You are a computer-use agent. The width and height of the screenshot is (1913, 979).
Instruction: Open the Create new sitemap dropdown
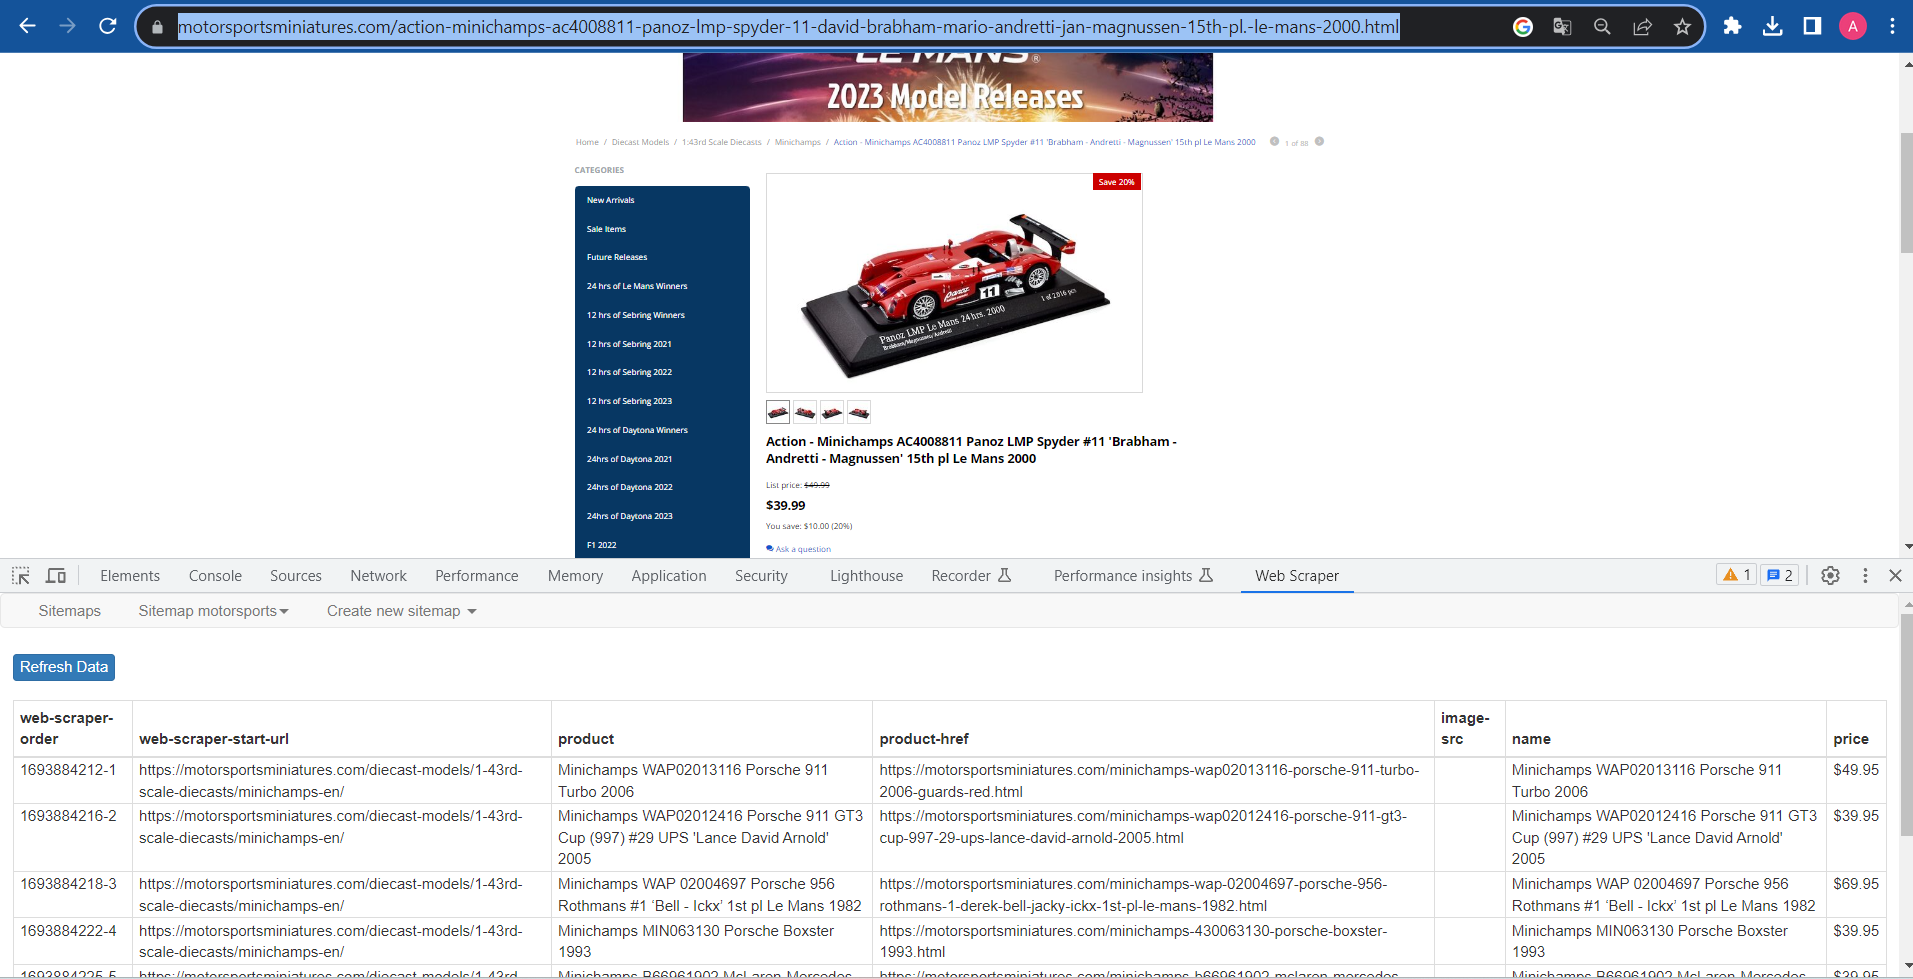coord(401,611)
